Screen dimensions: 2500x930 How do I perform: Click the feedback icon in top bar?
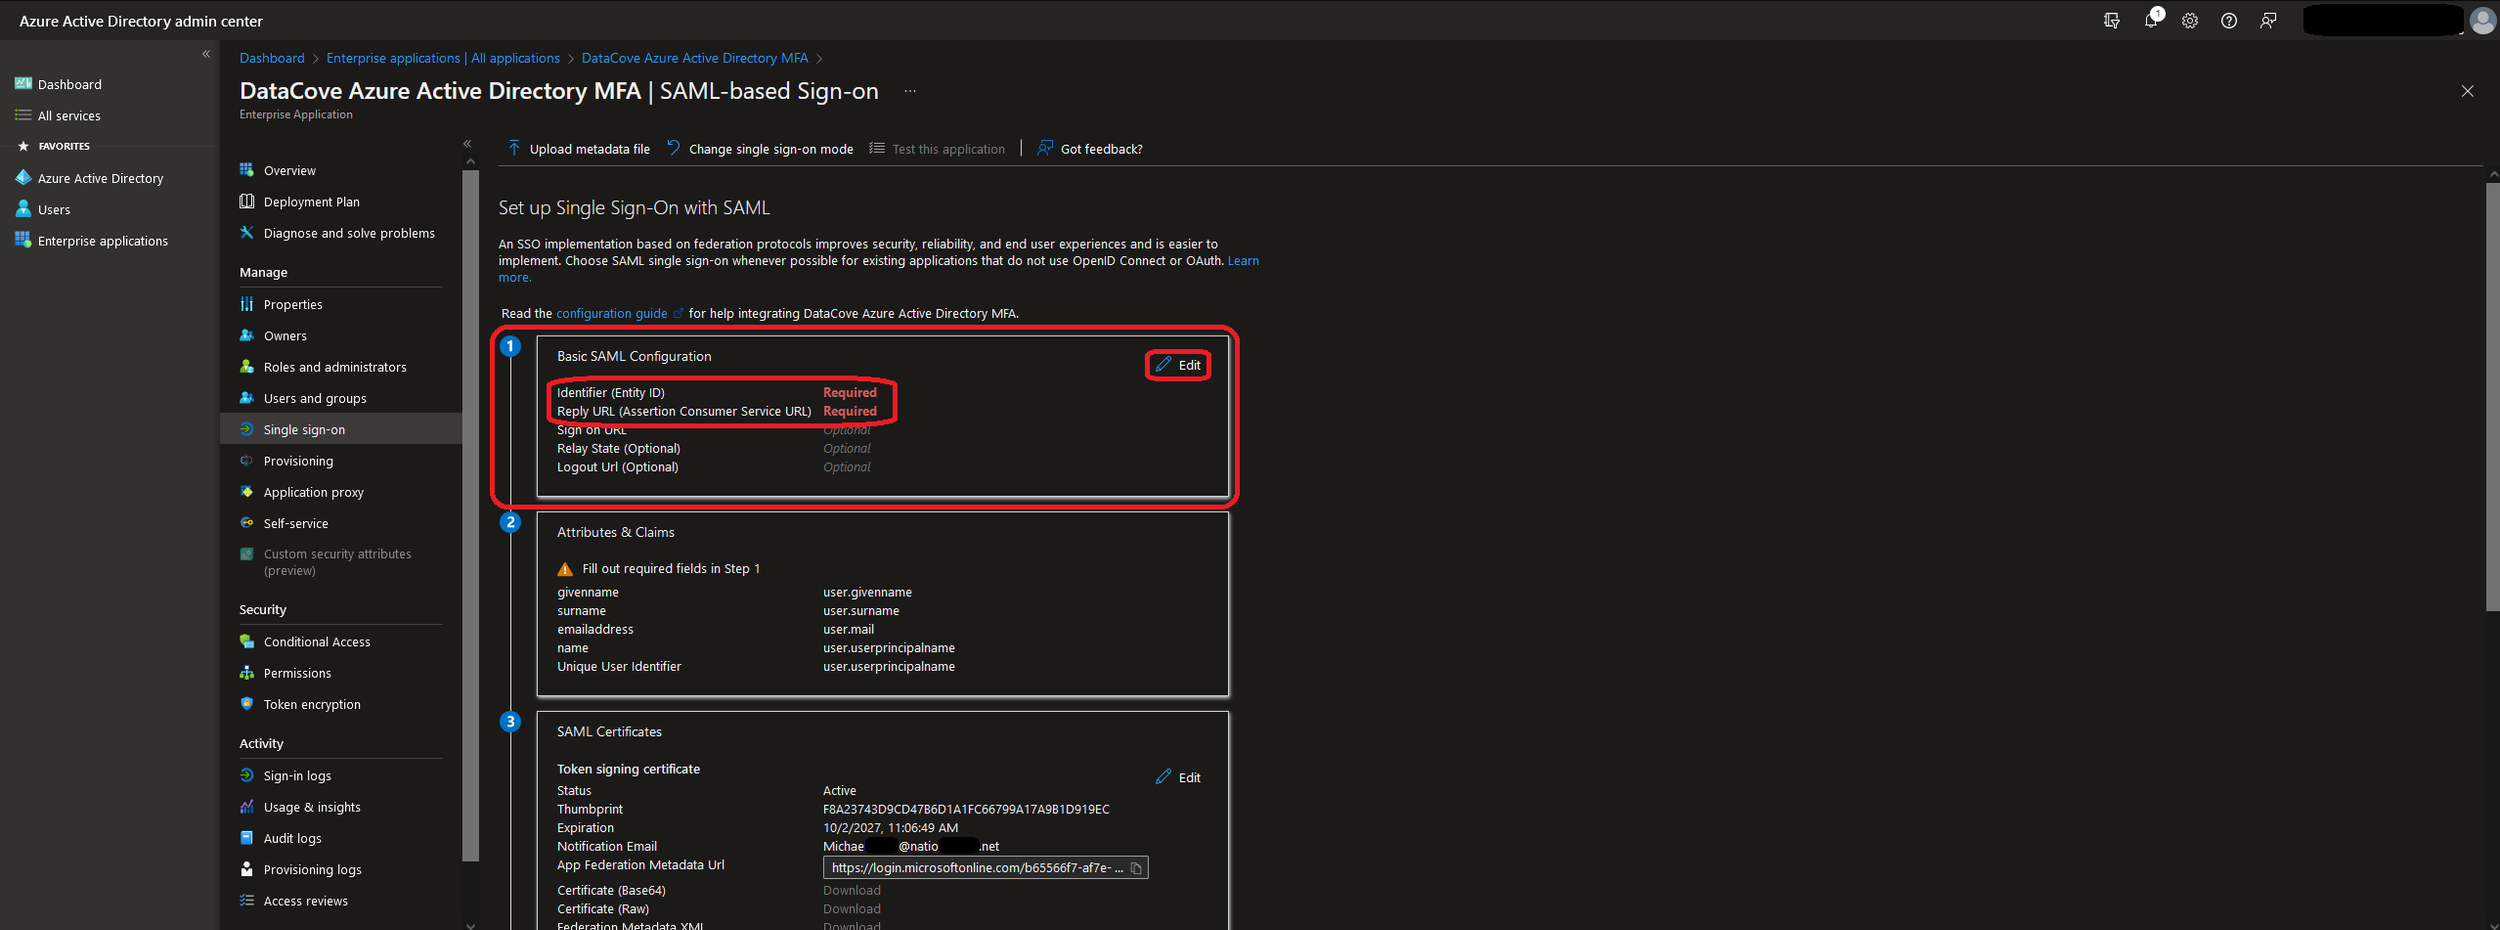pyautogui.click(x=2268, y=21)
